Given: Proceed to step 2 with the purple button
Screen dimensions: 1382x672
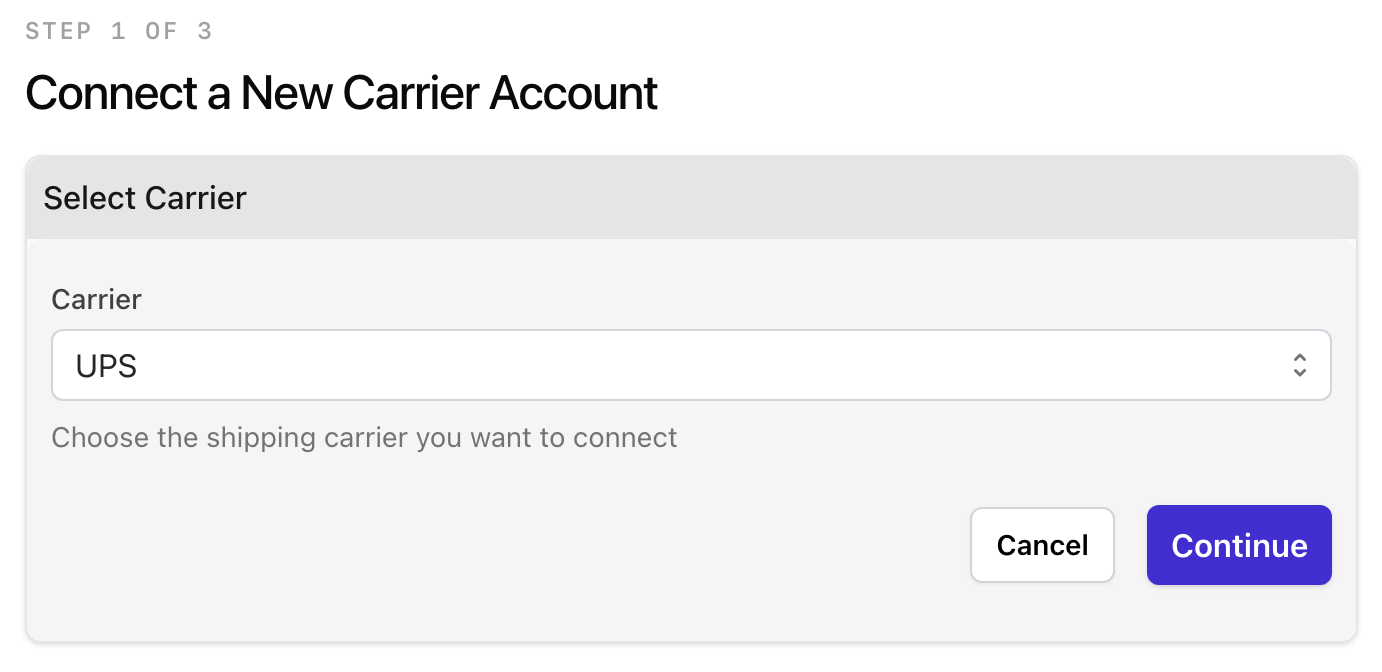Looking at the screenshot, I should point(1239,545).
